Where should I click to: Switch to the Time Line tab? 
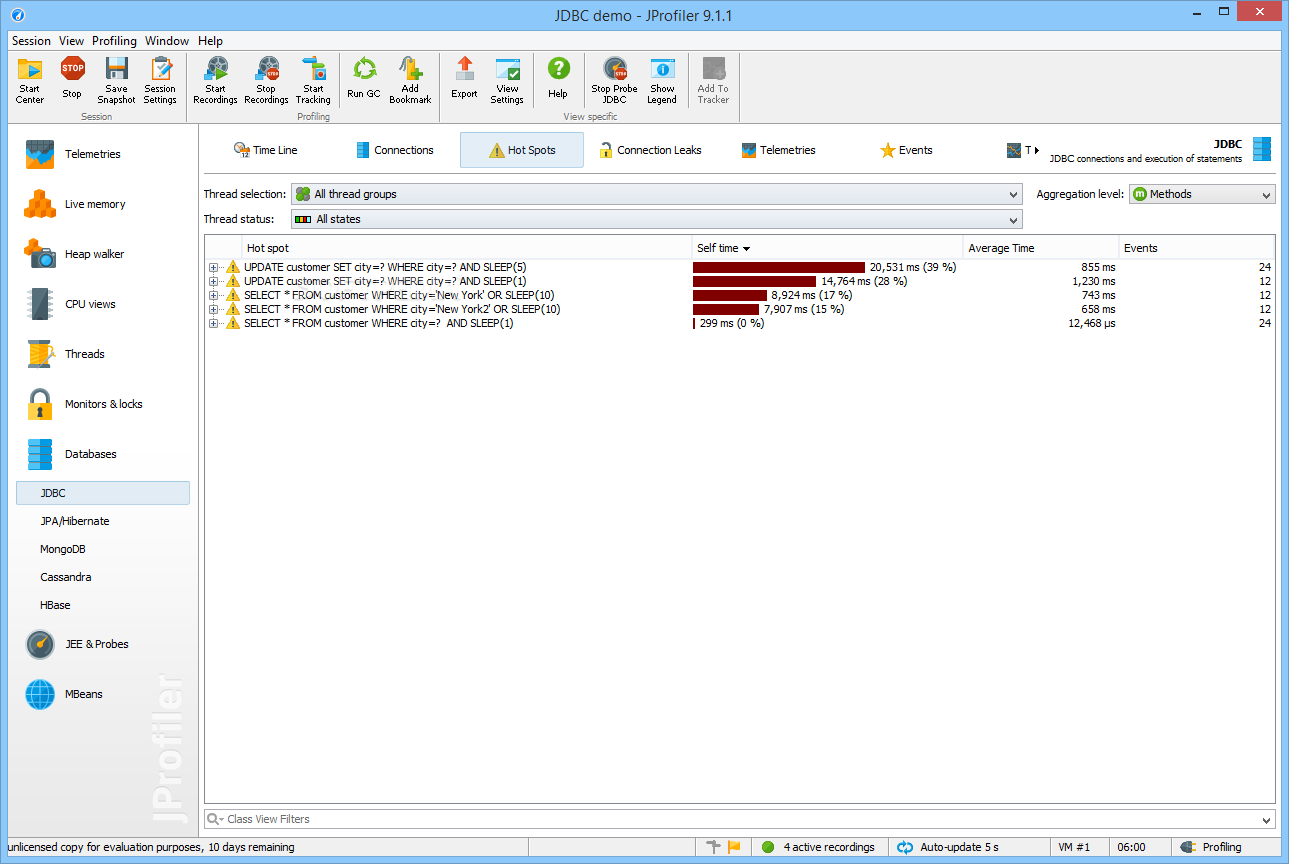(265, 150)
